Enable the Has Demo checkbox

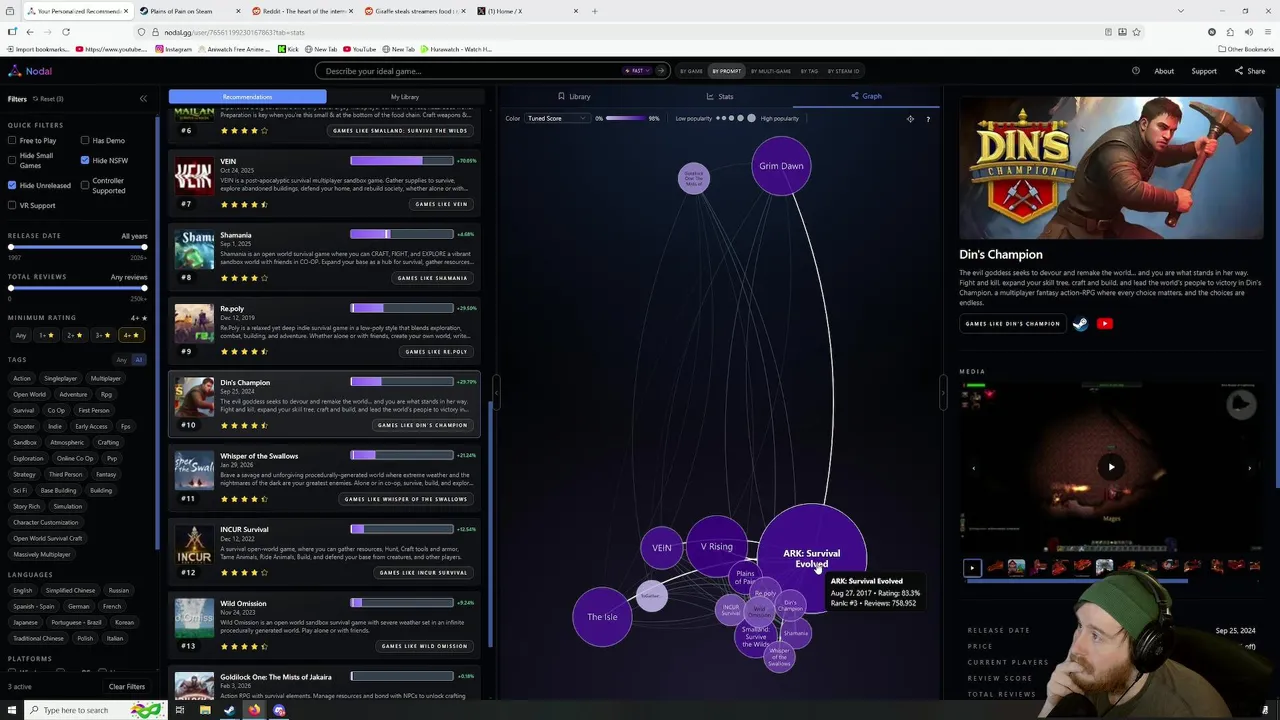point(85,141)
